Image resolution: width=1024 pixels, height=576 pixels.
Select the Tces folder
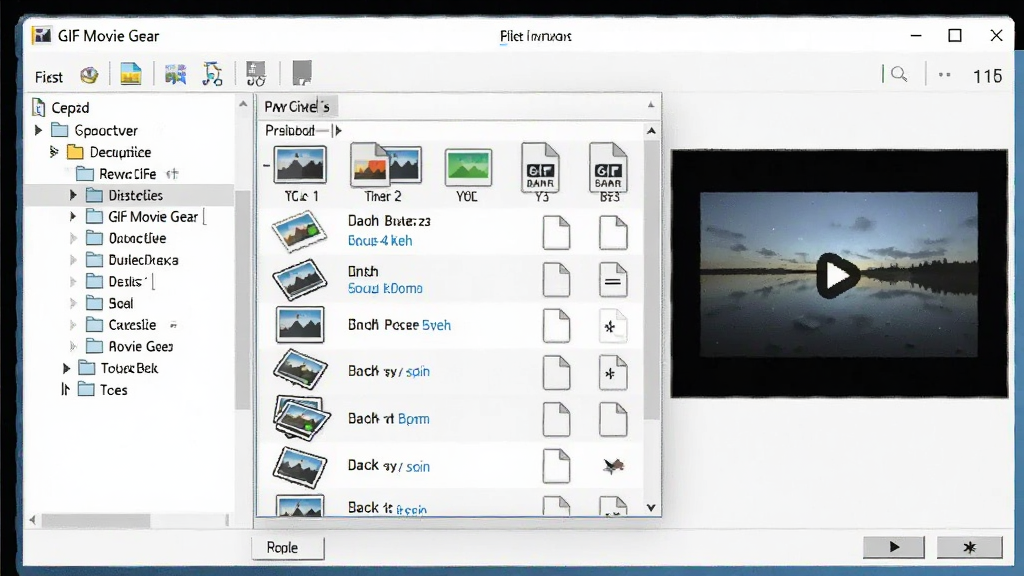coord(103,390)
